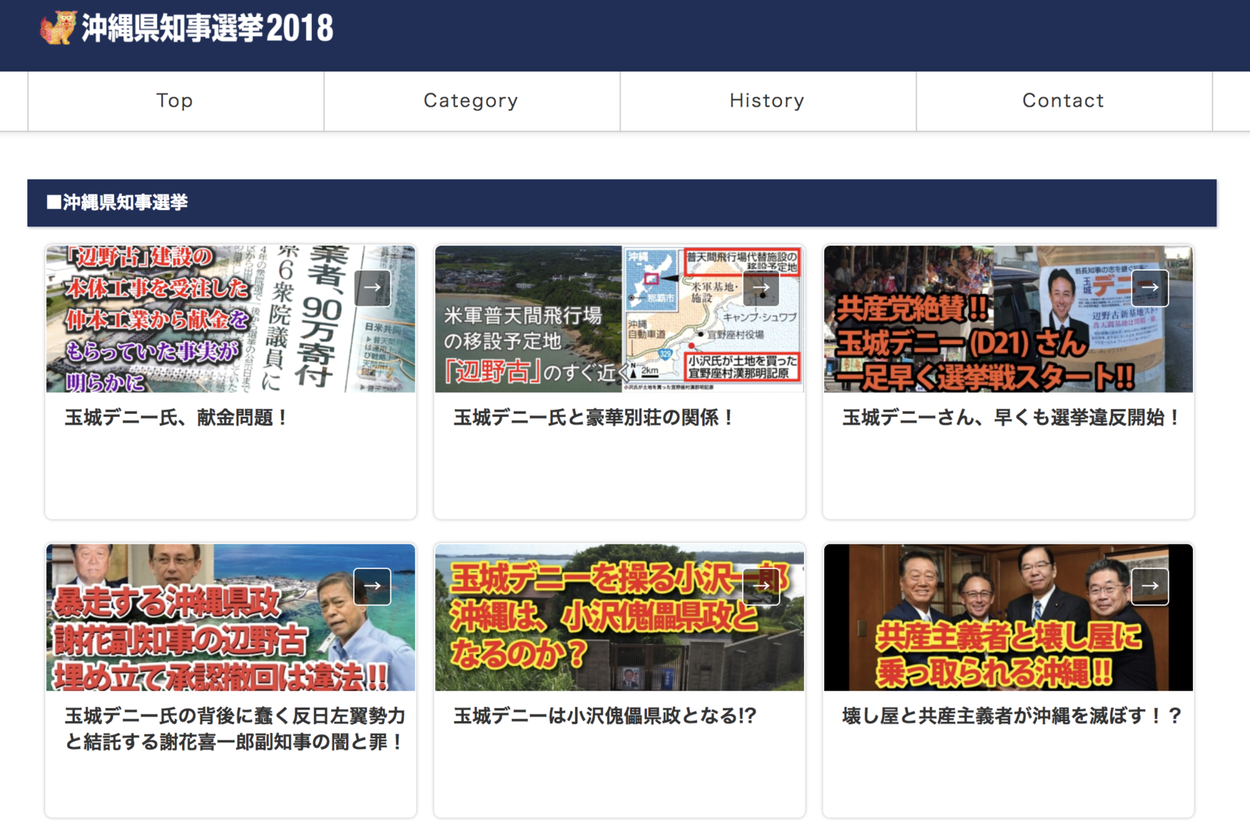Click arrow icon on 謝花副知事 article thumbnail
The width and height of the screenshot is (1250, 830).
(372, 586)
